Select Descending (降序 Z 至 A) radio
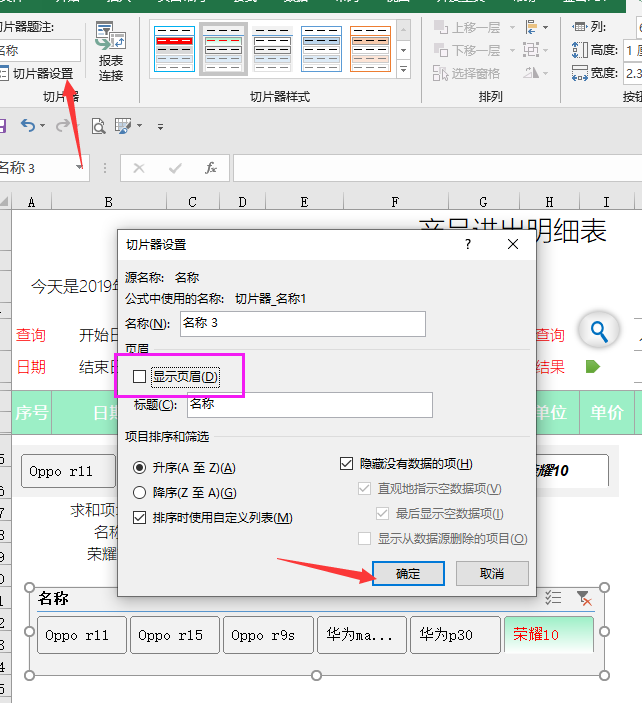642x703 pixels. [139, 493]
